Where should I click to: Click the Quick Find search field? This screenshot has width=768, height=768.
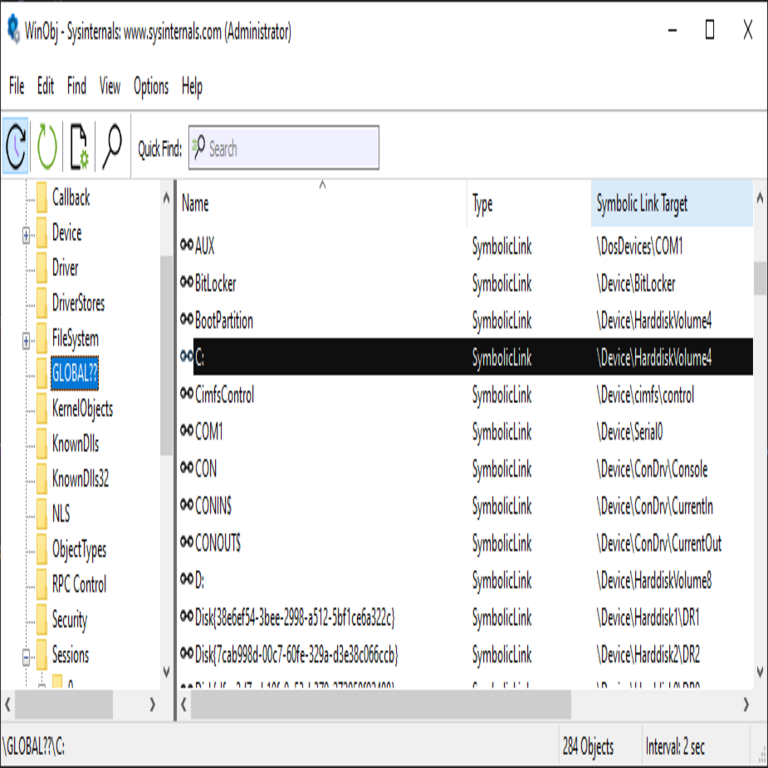click(284, 148)
